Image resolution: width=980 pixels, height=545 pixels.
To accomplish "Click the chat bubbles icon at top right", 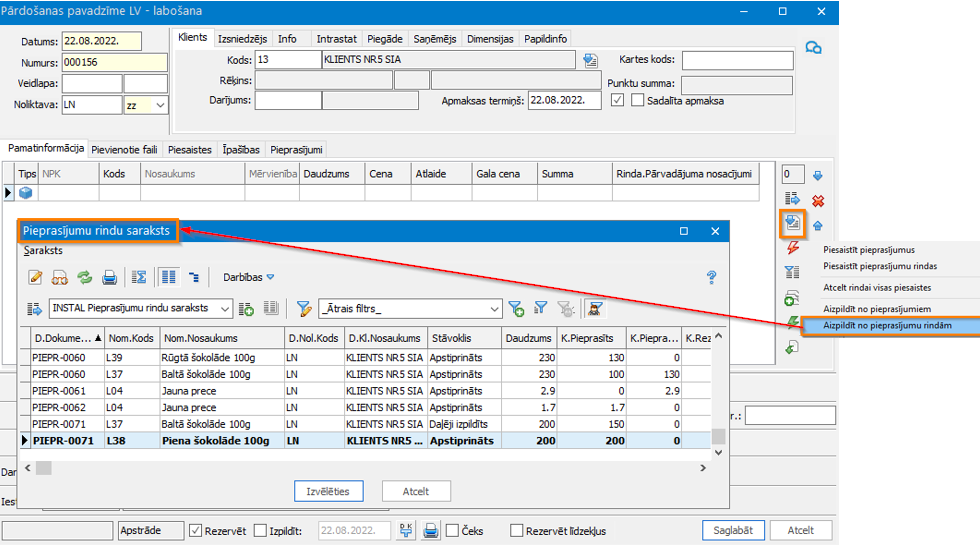I will (814, 48).
